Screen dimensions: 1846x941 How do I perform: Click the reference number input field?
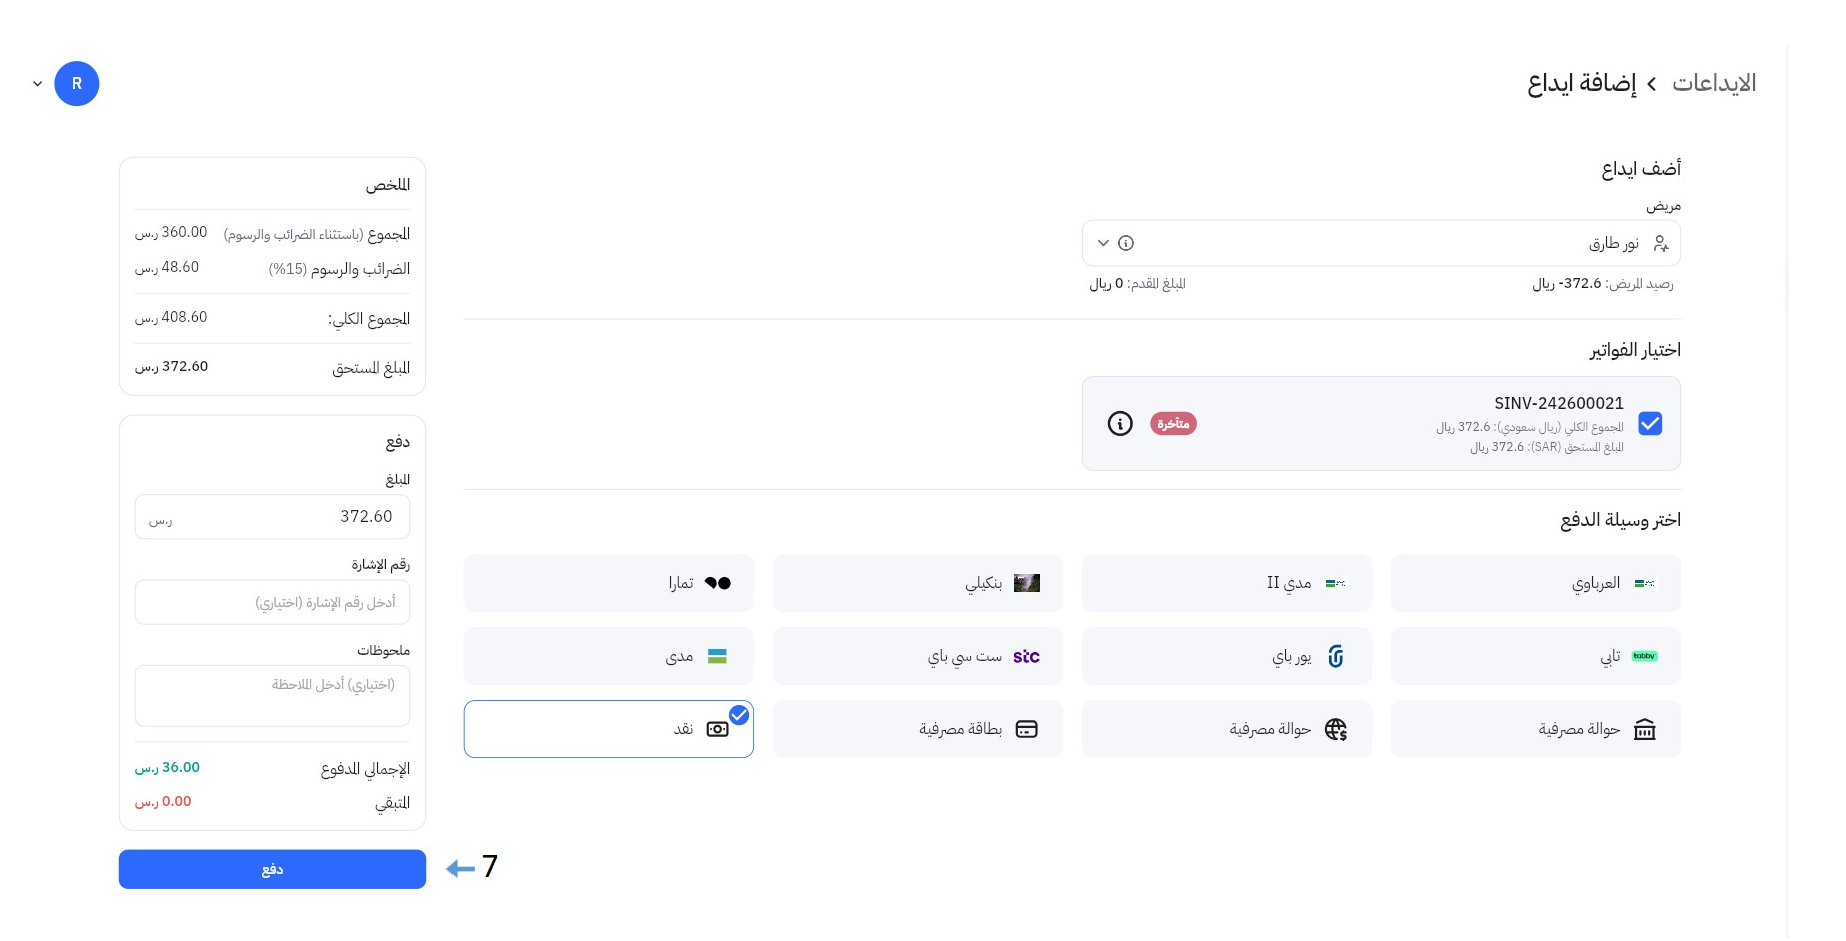[272, 603]
